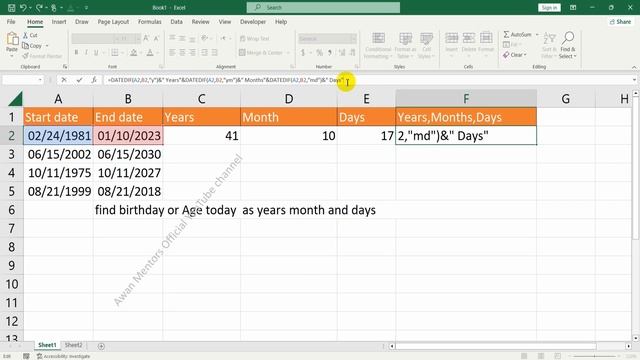The height and width of the screenshot is (360, 640).
Task: Expand the formula bar
Action: click(x=634, y=80)
